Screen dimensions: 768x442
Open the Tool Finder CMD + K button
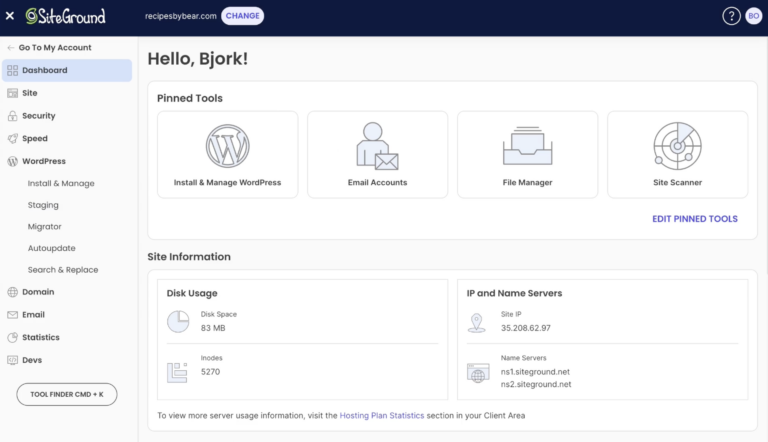(x=67, y=394)
